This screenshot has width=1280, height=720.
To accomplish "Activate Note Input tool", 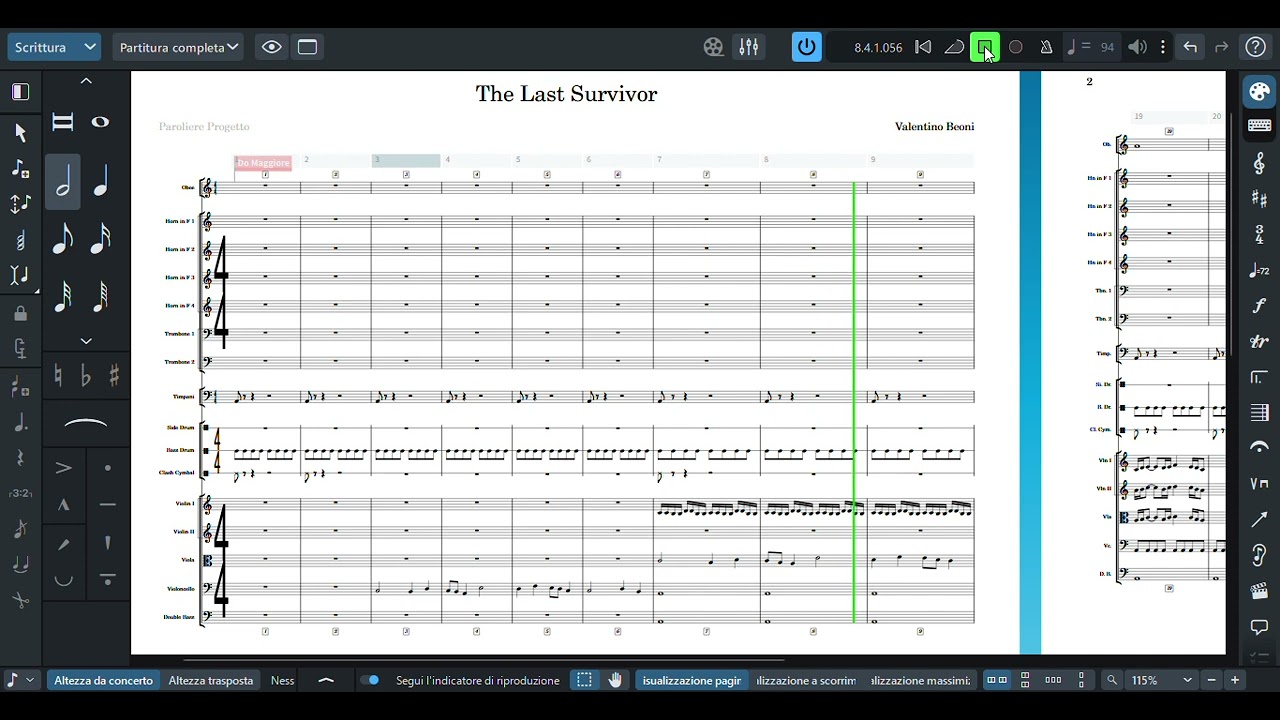I will pos(20,168).
